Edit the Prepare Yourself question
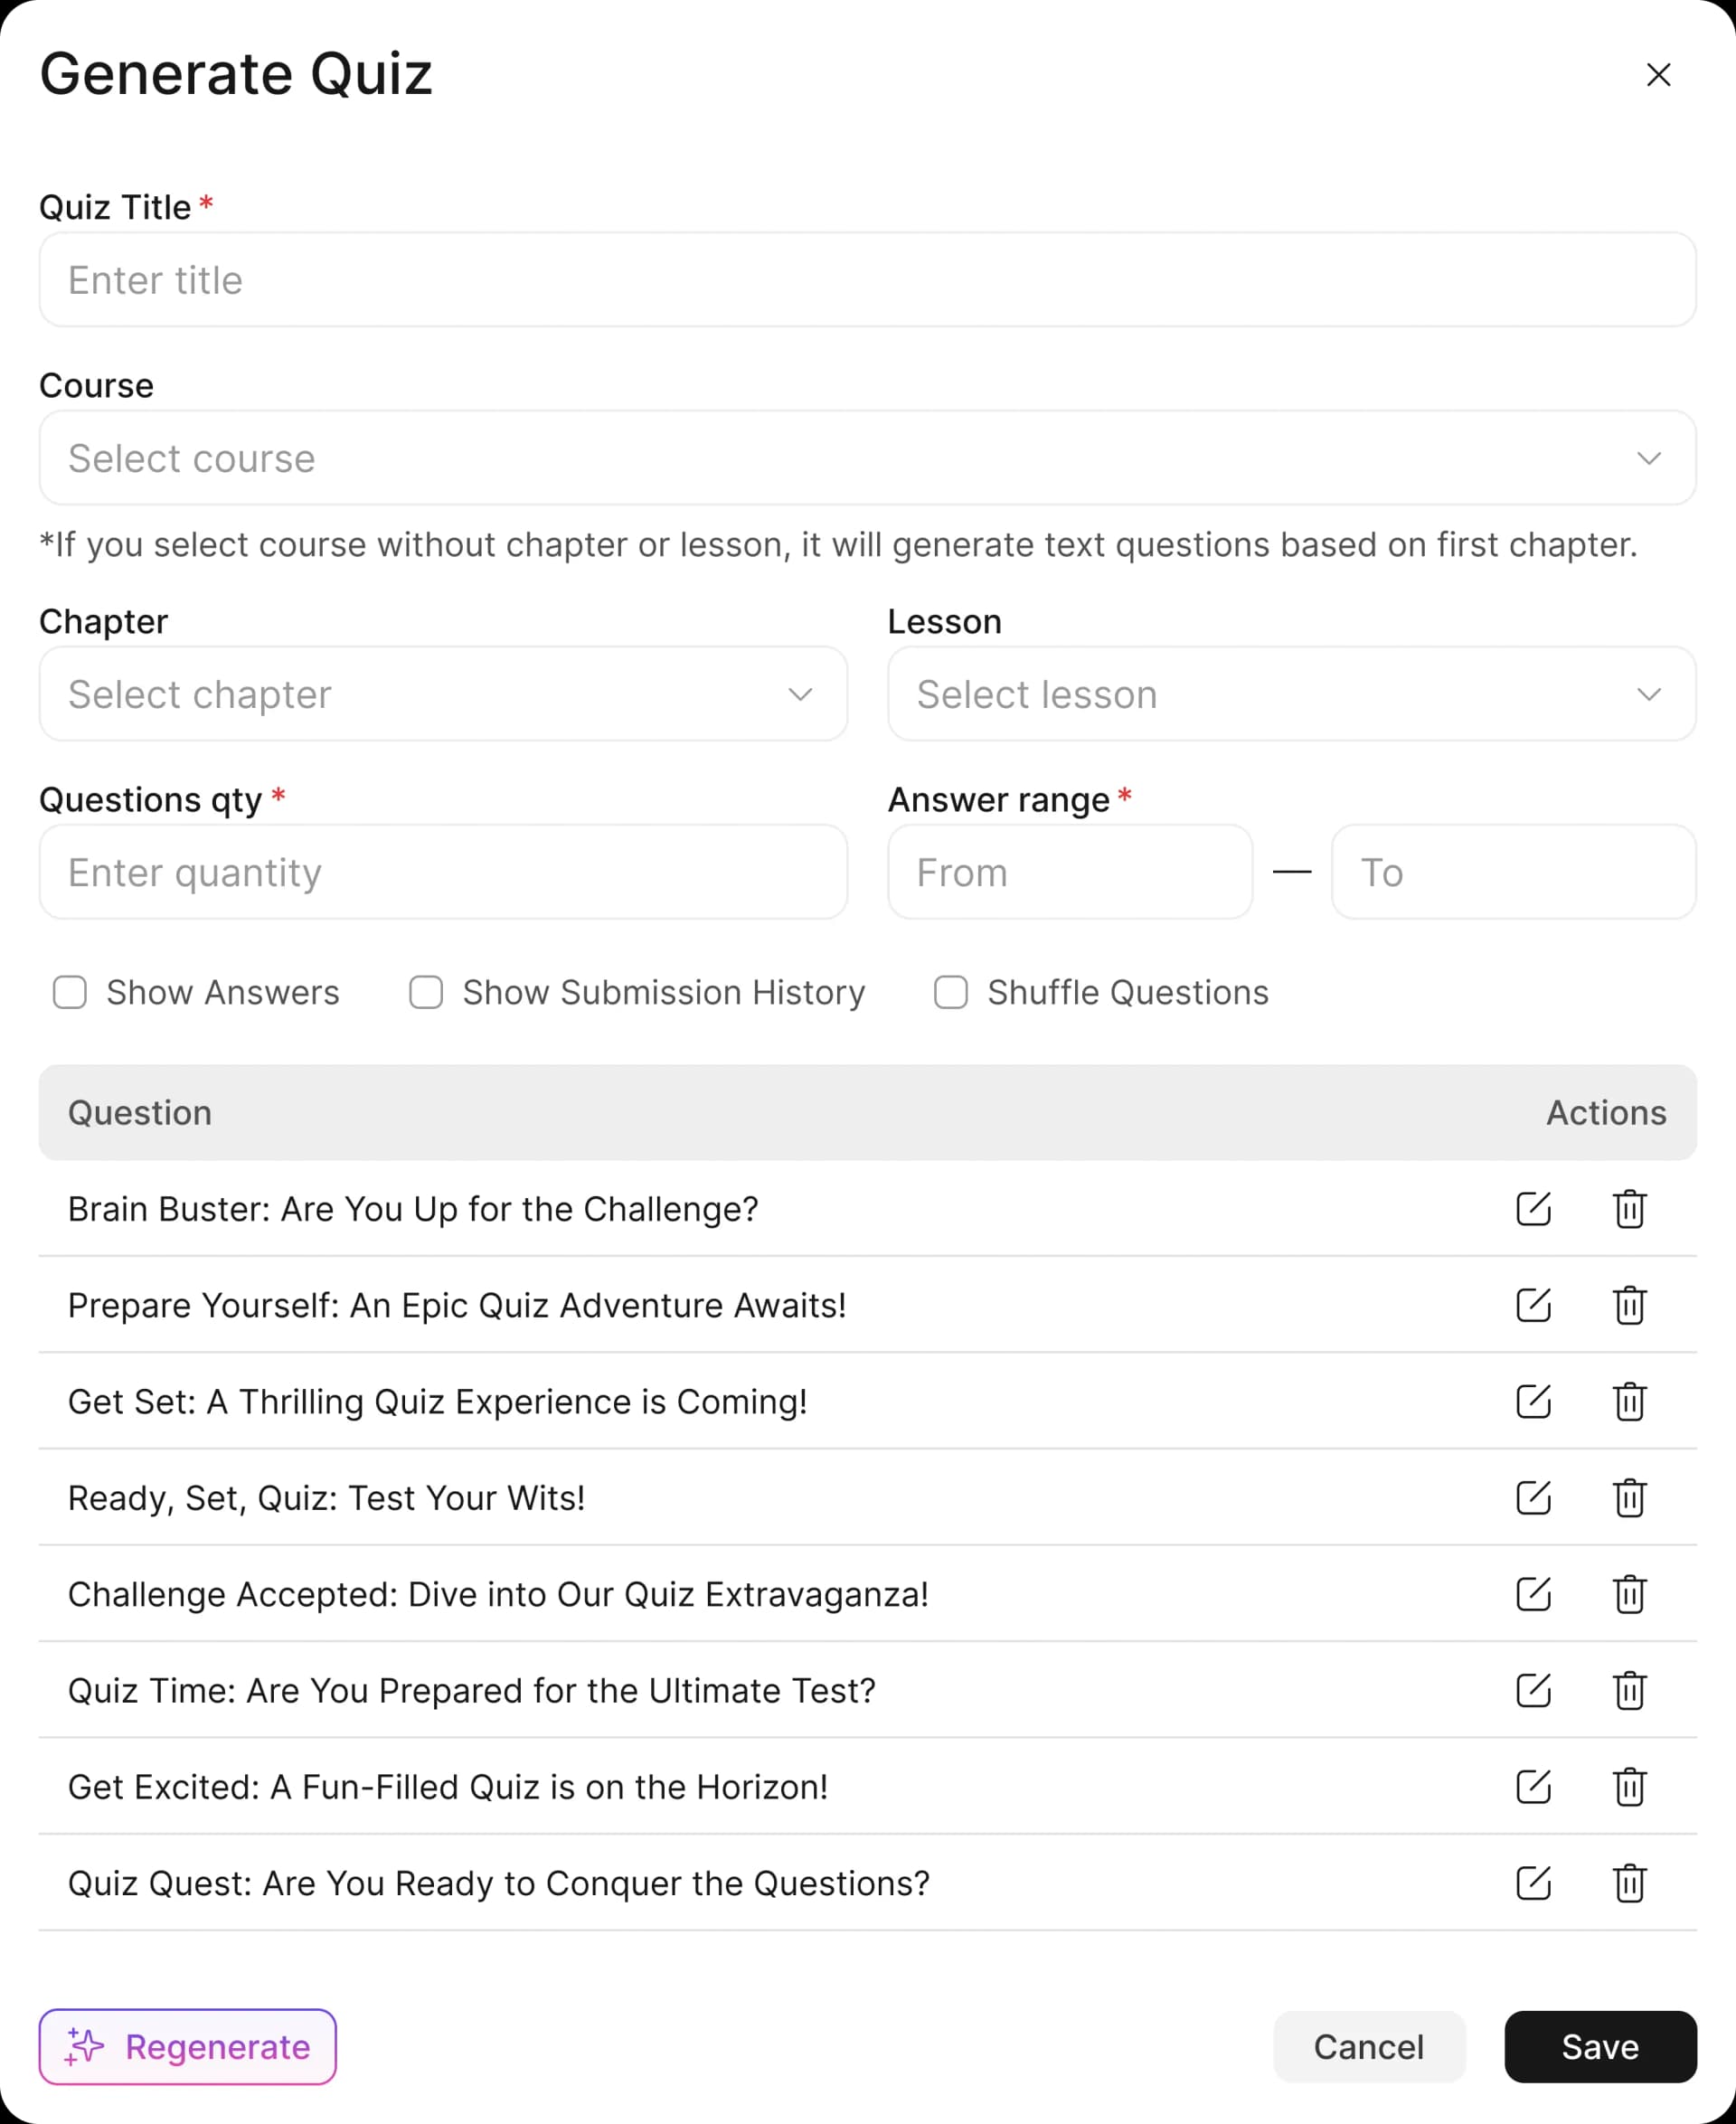1736x2124 pixels. (1533, 1304)
